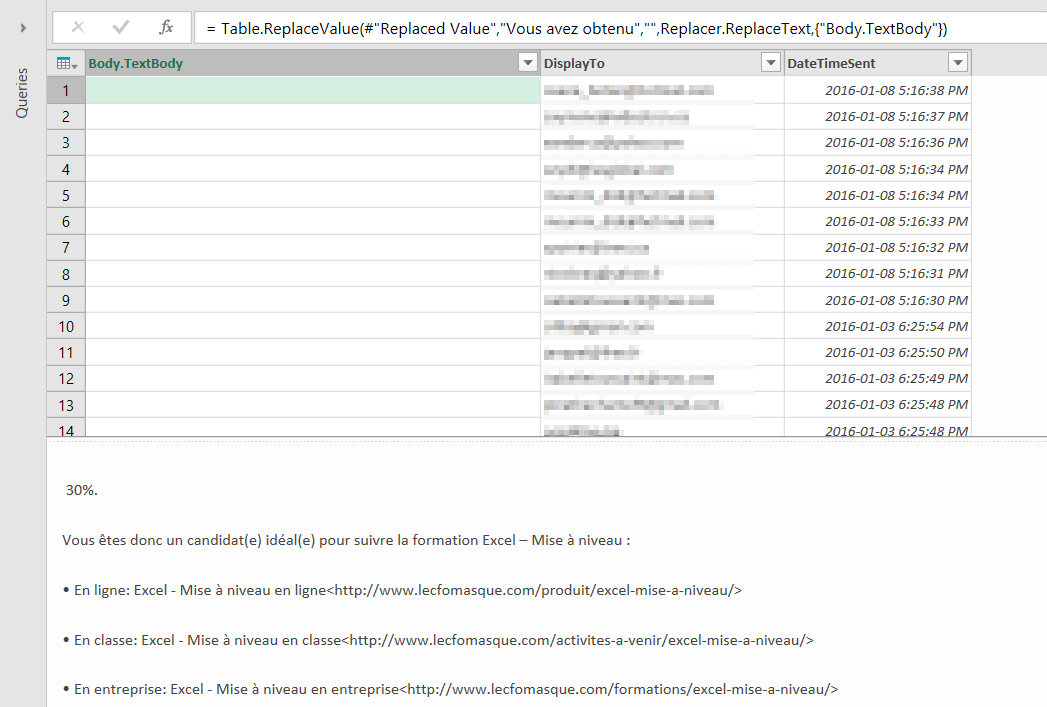This screenshot has height=707, width=1047.
Task: Open Body.TextBody column filter dropdown
Action: pos(528,63)
